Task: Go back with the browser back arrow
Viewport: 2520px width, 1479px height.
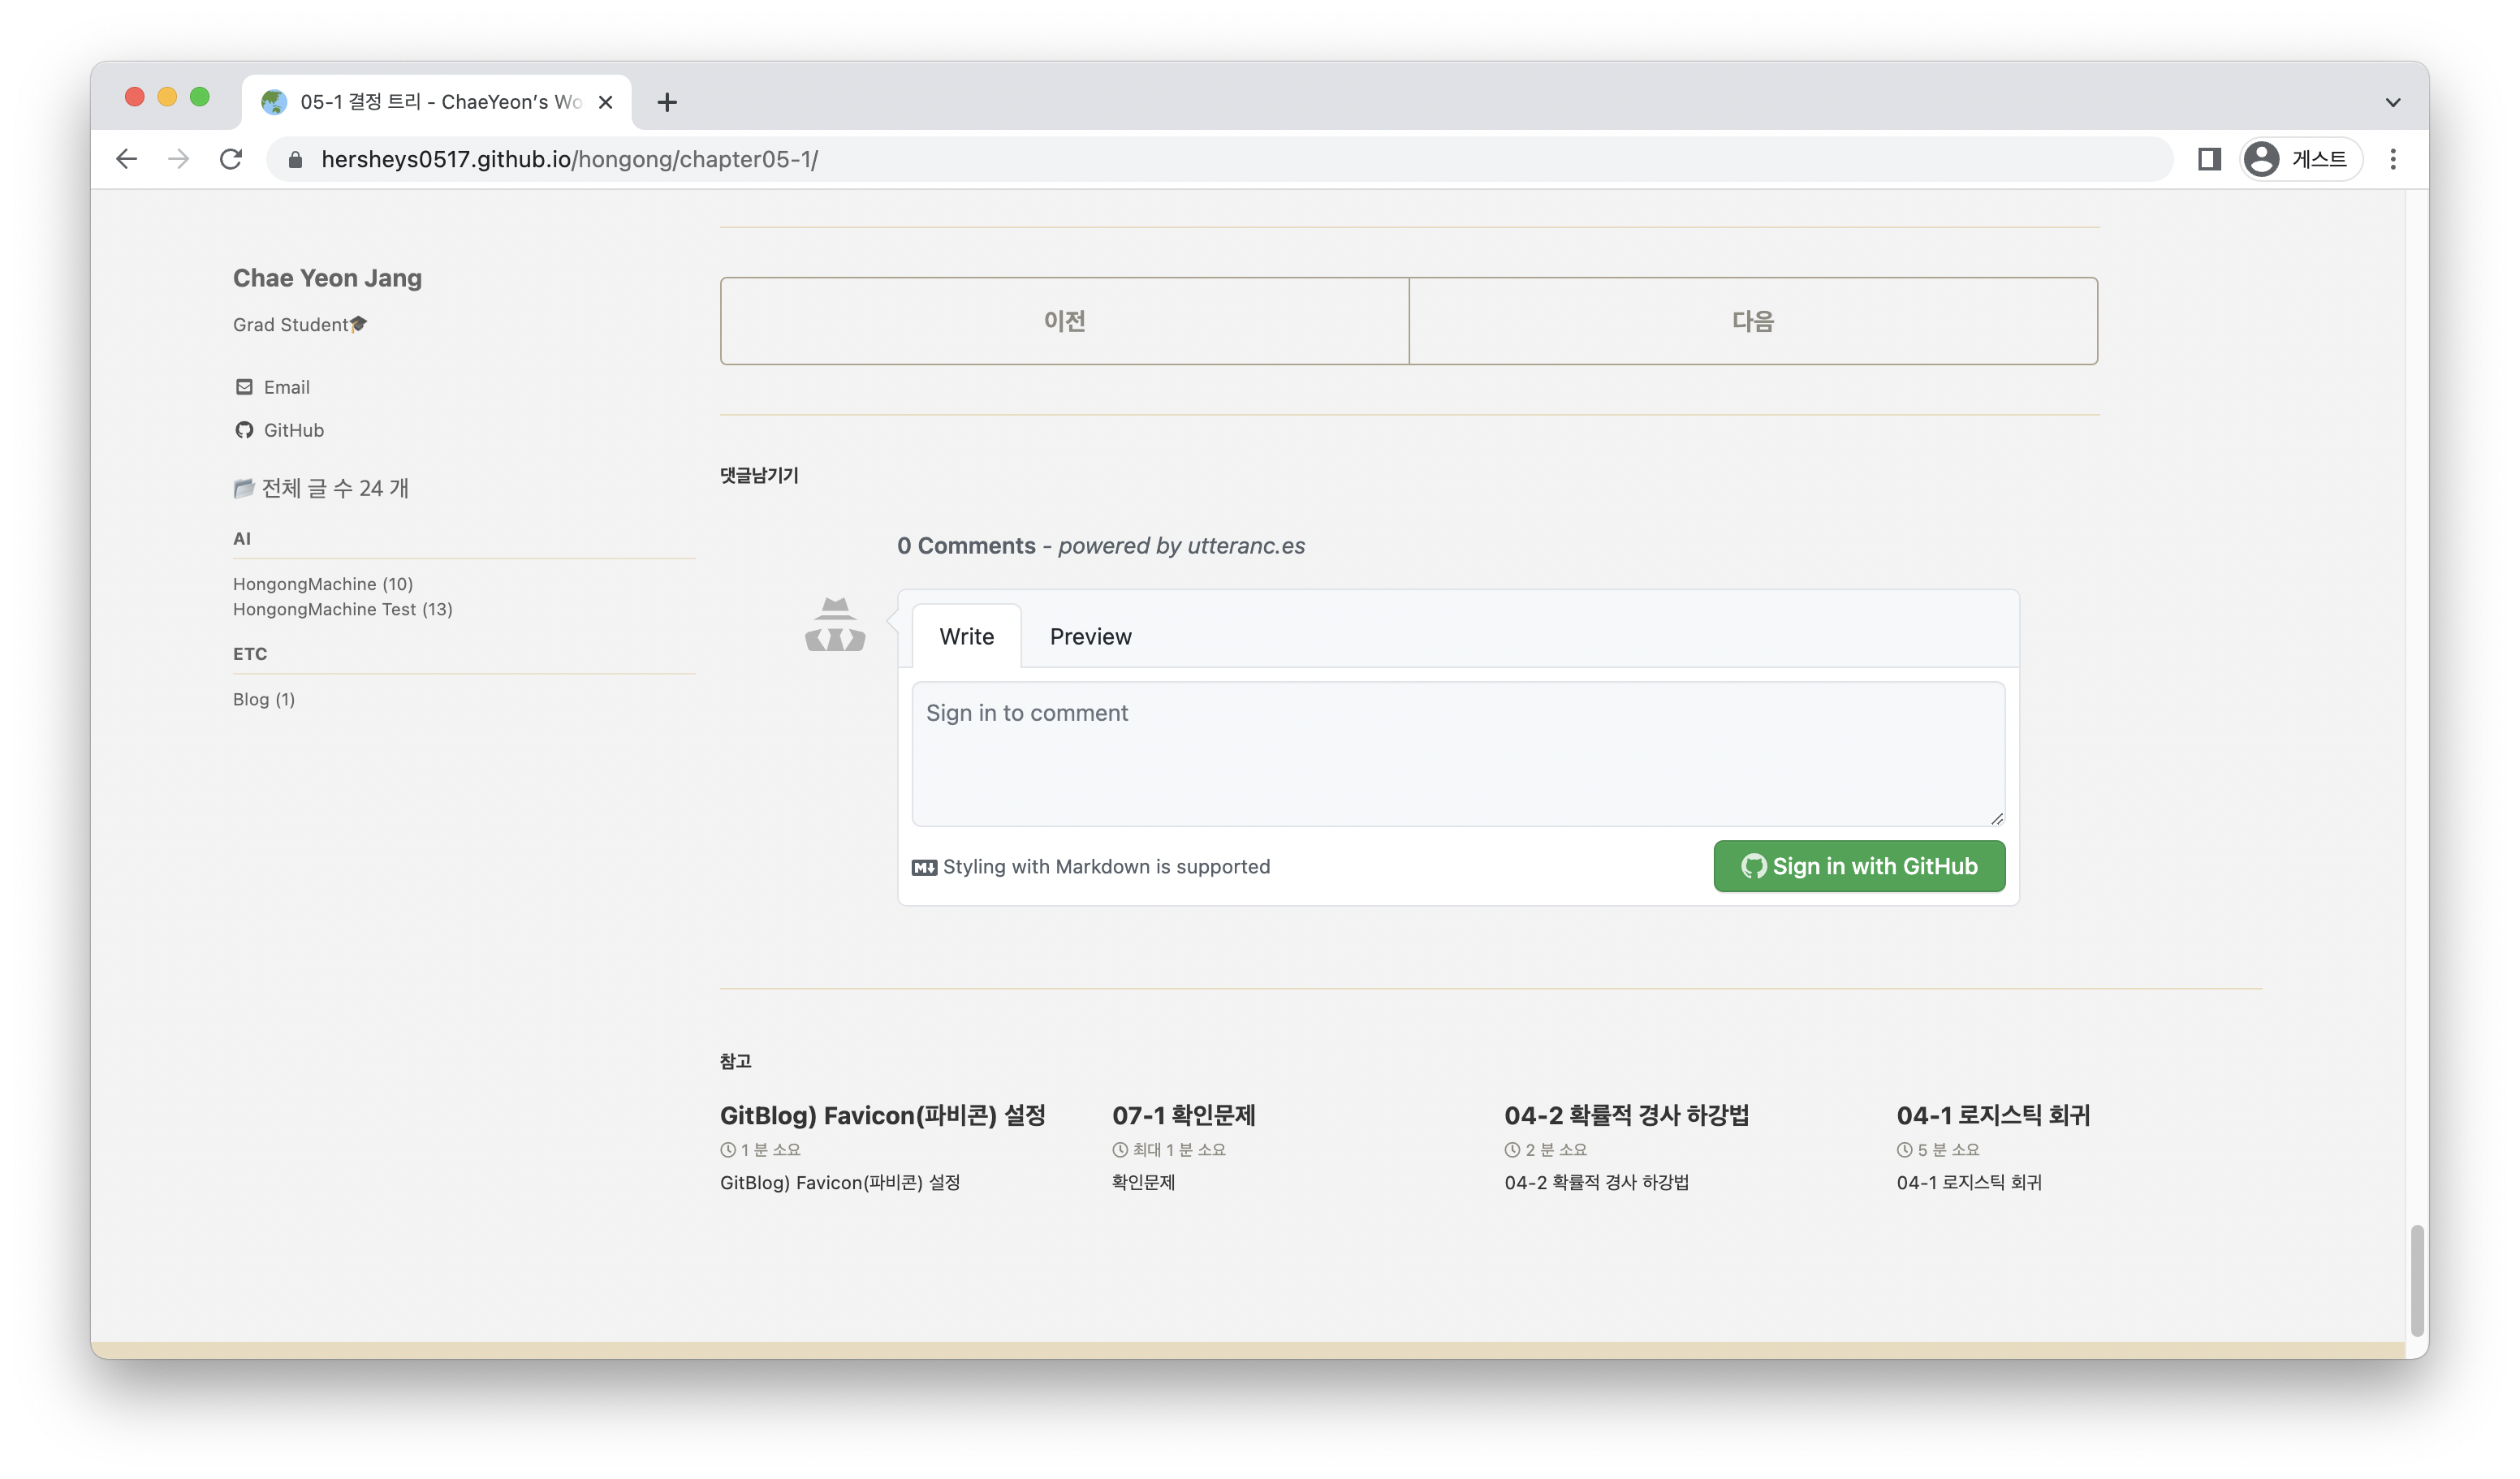Action: pos(126,159)
